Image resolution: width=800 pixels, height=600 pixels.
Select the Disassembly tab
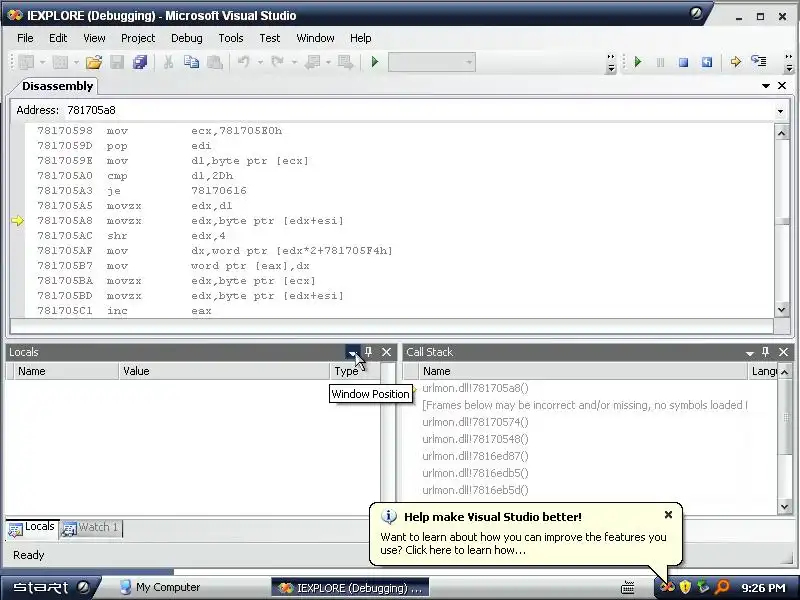(57, 86)
